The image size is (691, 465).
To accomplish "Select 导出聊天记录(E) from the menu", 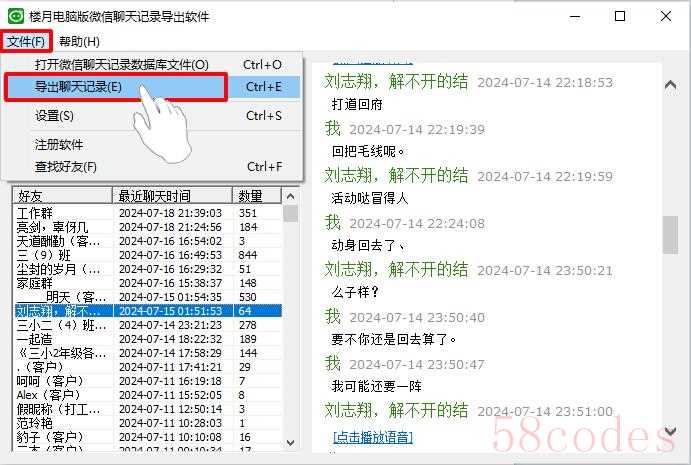I will [x=152, y=87].
